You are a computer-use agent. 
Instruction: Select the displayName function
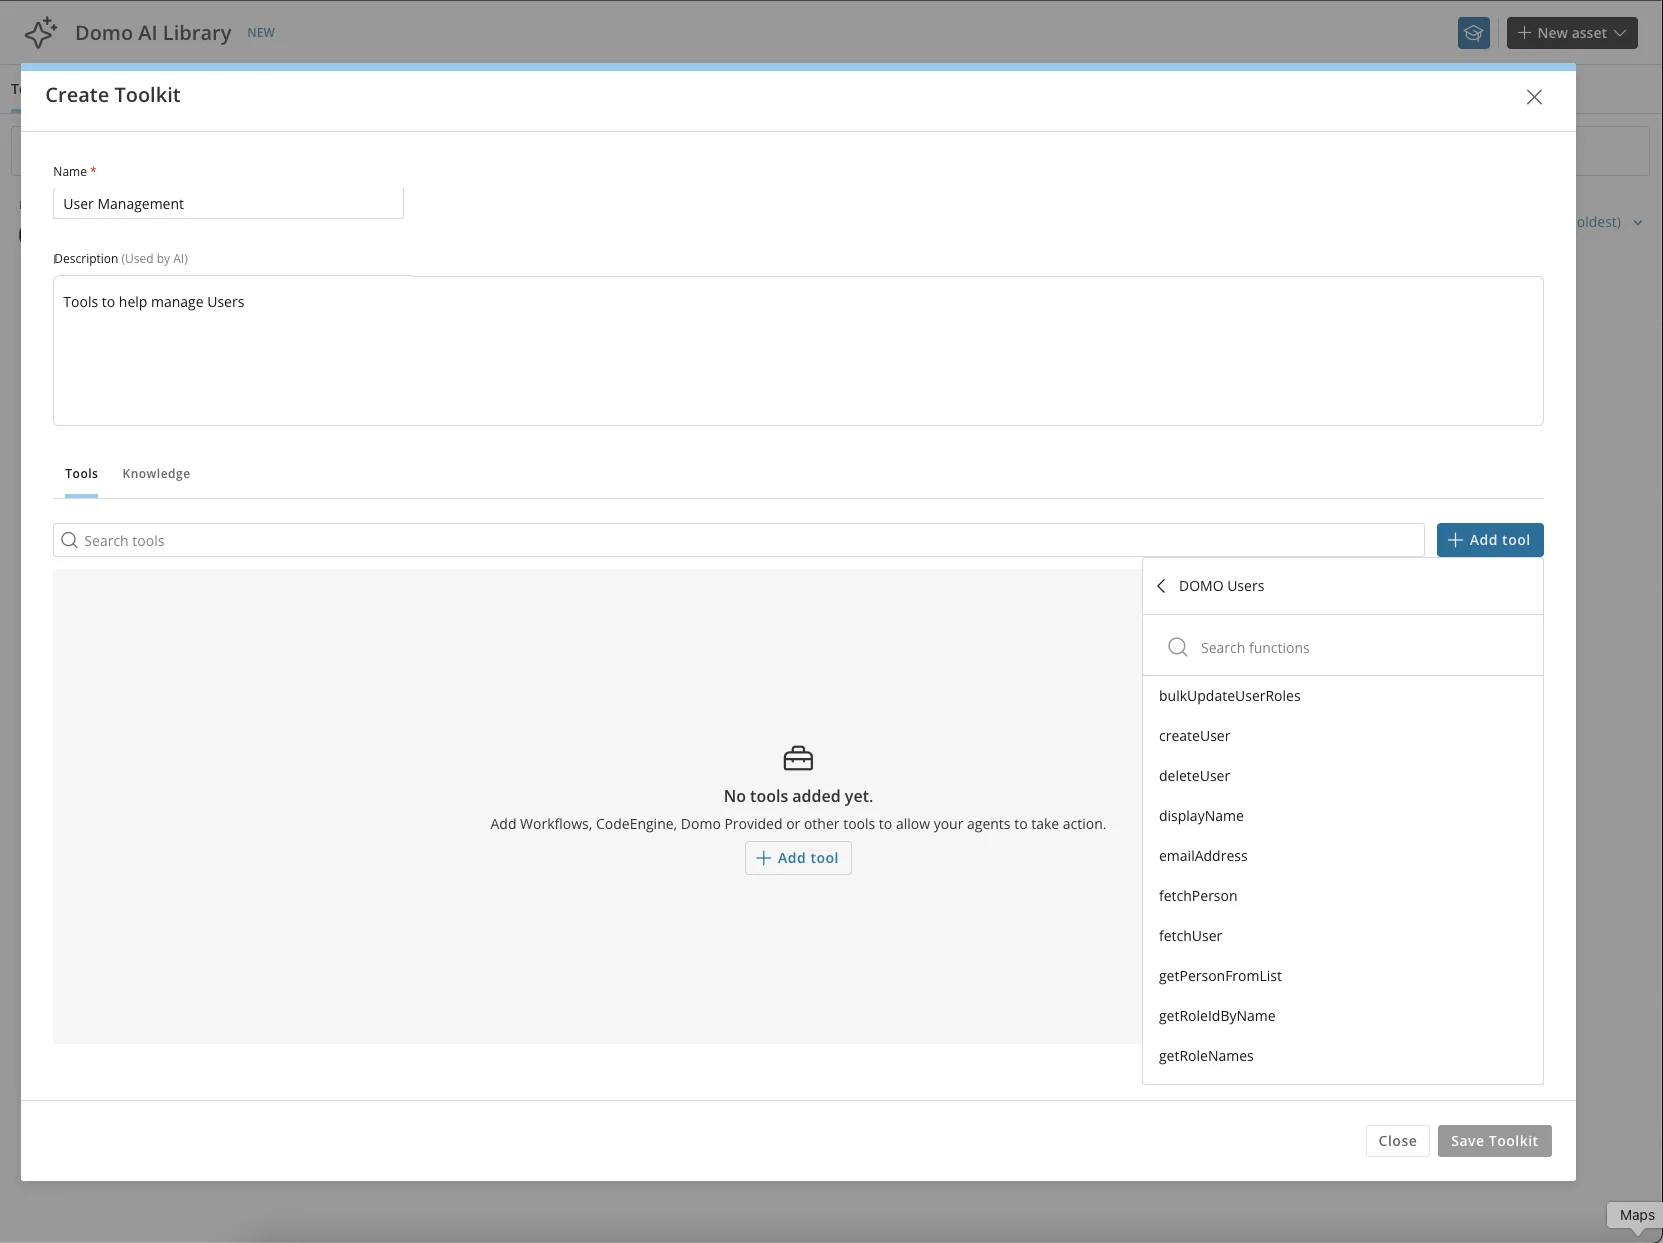[x=1343, y=816]
